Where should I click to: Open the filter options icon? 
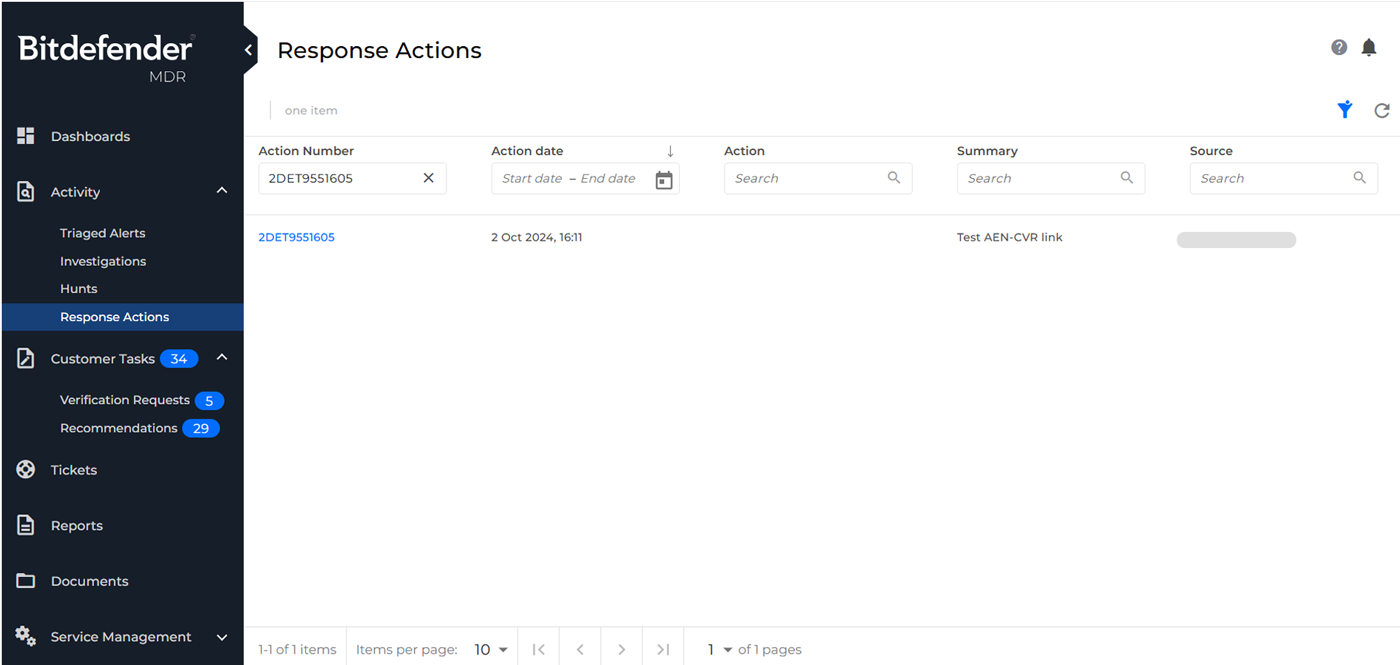1344,110
